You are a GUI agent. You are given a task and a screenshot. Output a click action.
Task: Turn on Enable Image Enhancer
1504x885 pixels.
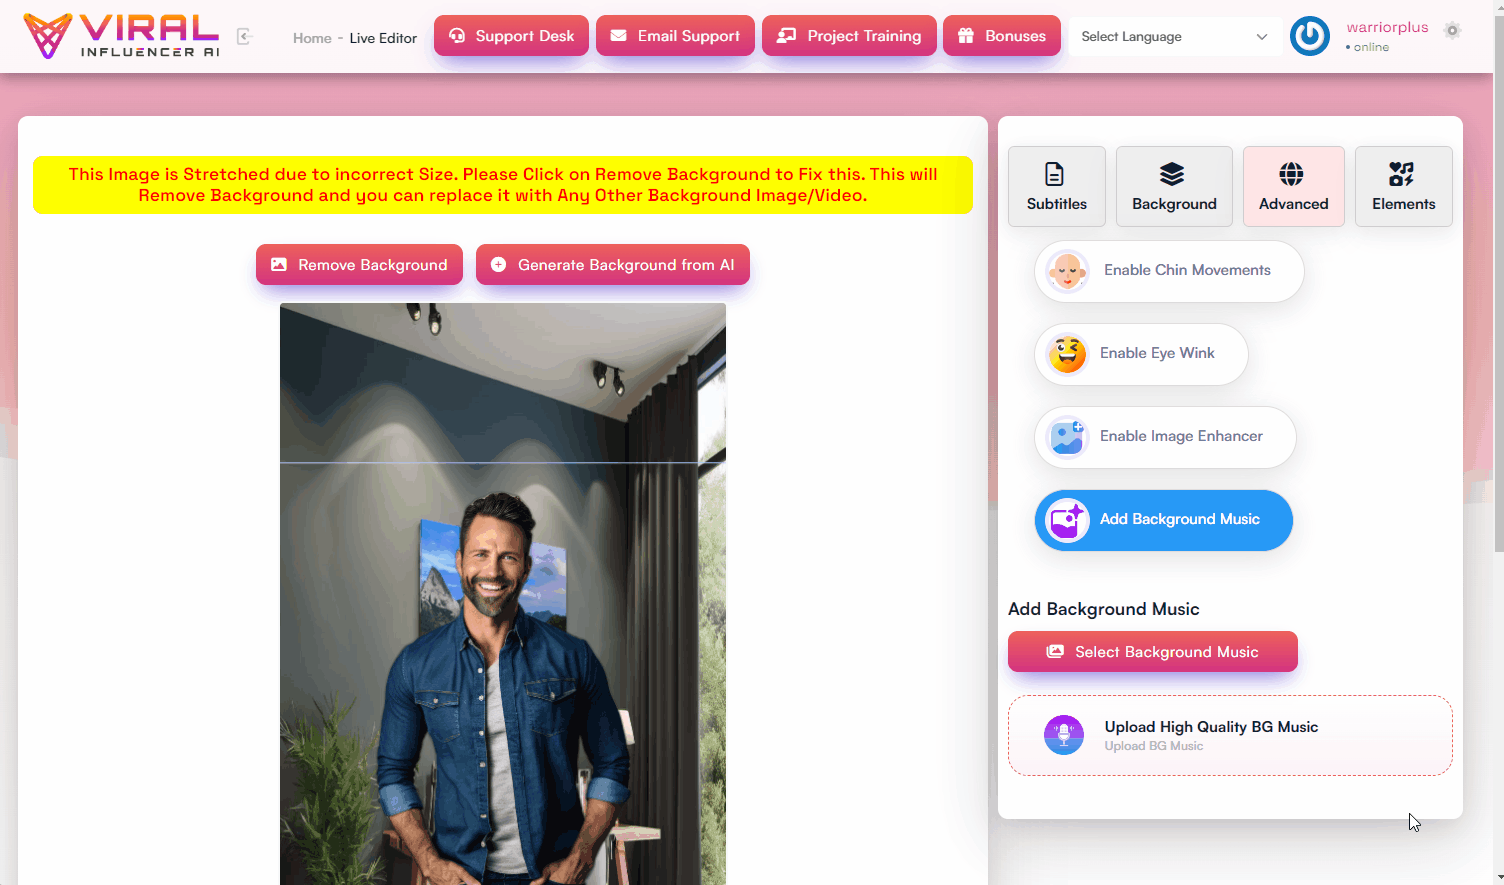tap(1165, 437)
